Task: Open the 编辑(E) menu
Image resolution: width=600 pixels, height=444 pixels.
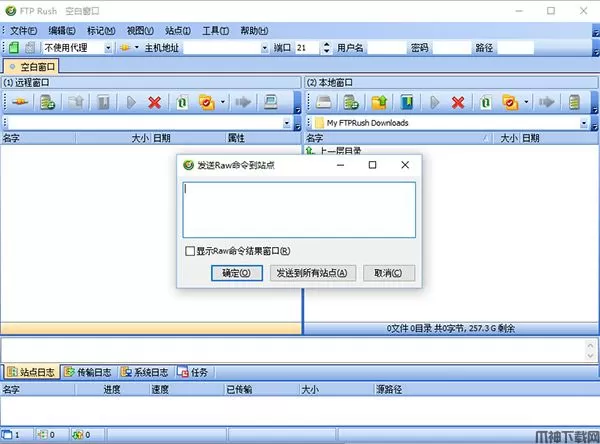Action: (x=62, y=31)
